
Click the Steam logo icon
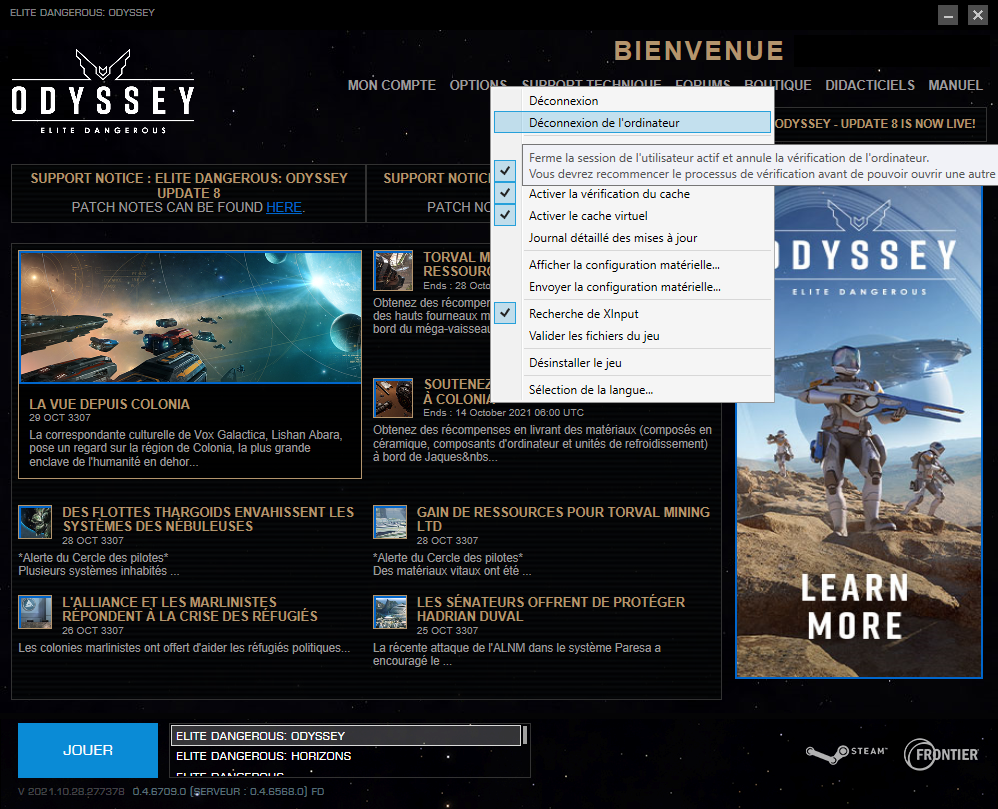846,754
